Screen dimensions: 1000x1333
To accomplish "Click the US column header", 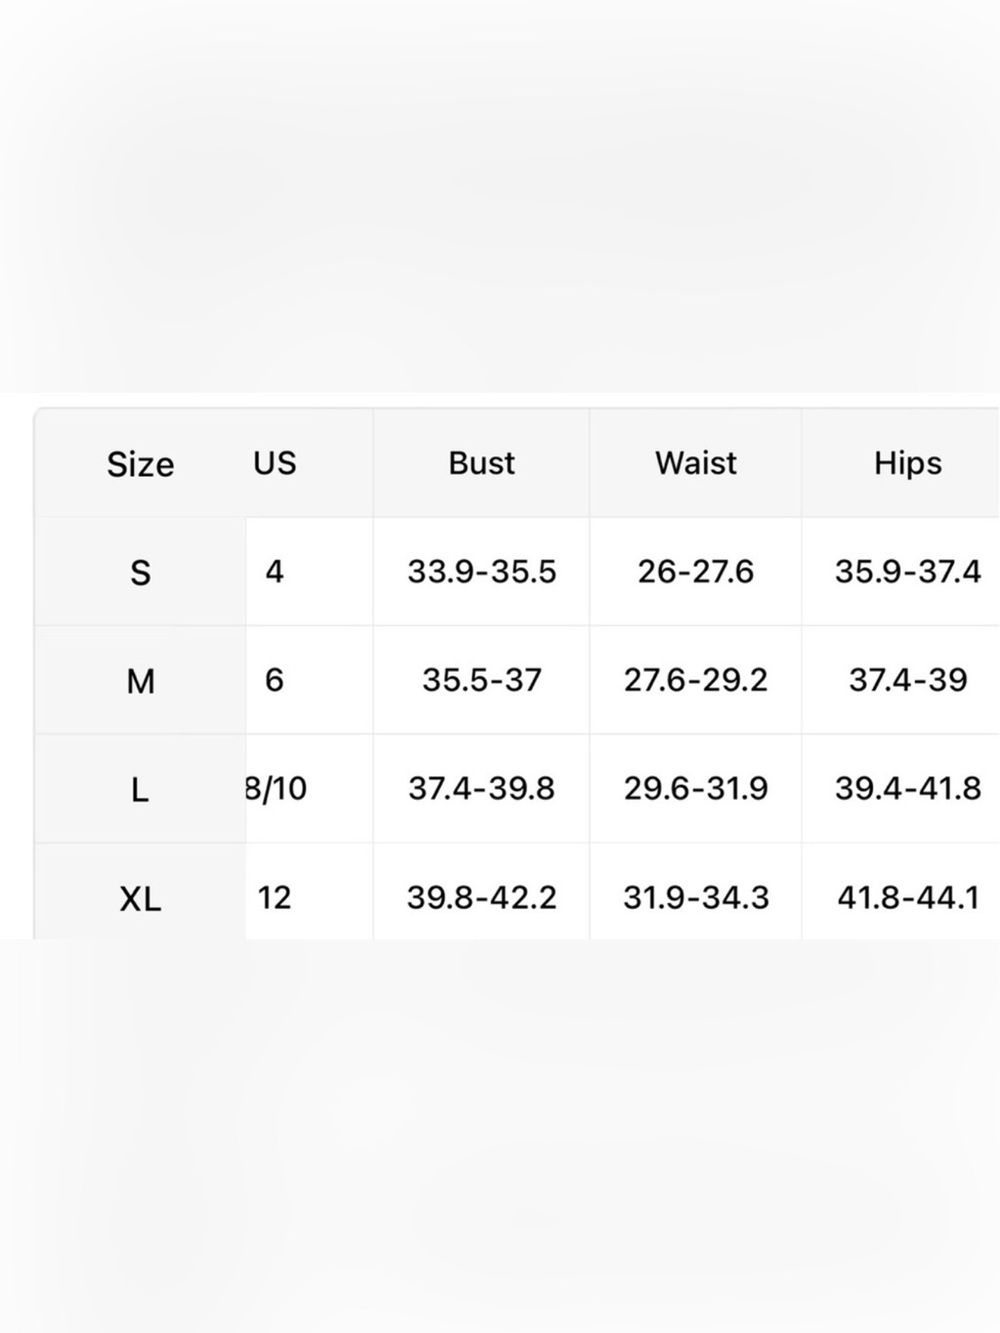I will point(275,463).
